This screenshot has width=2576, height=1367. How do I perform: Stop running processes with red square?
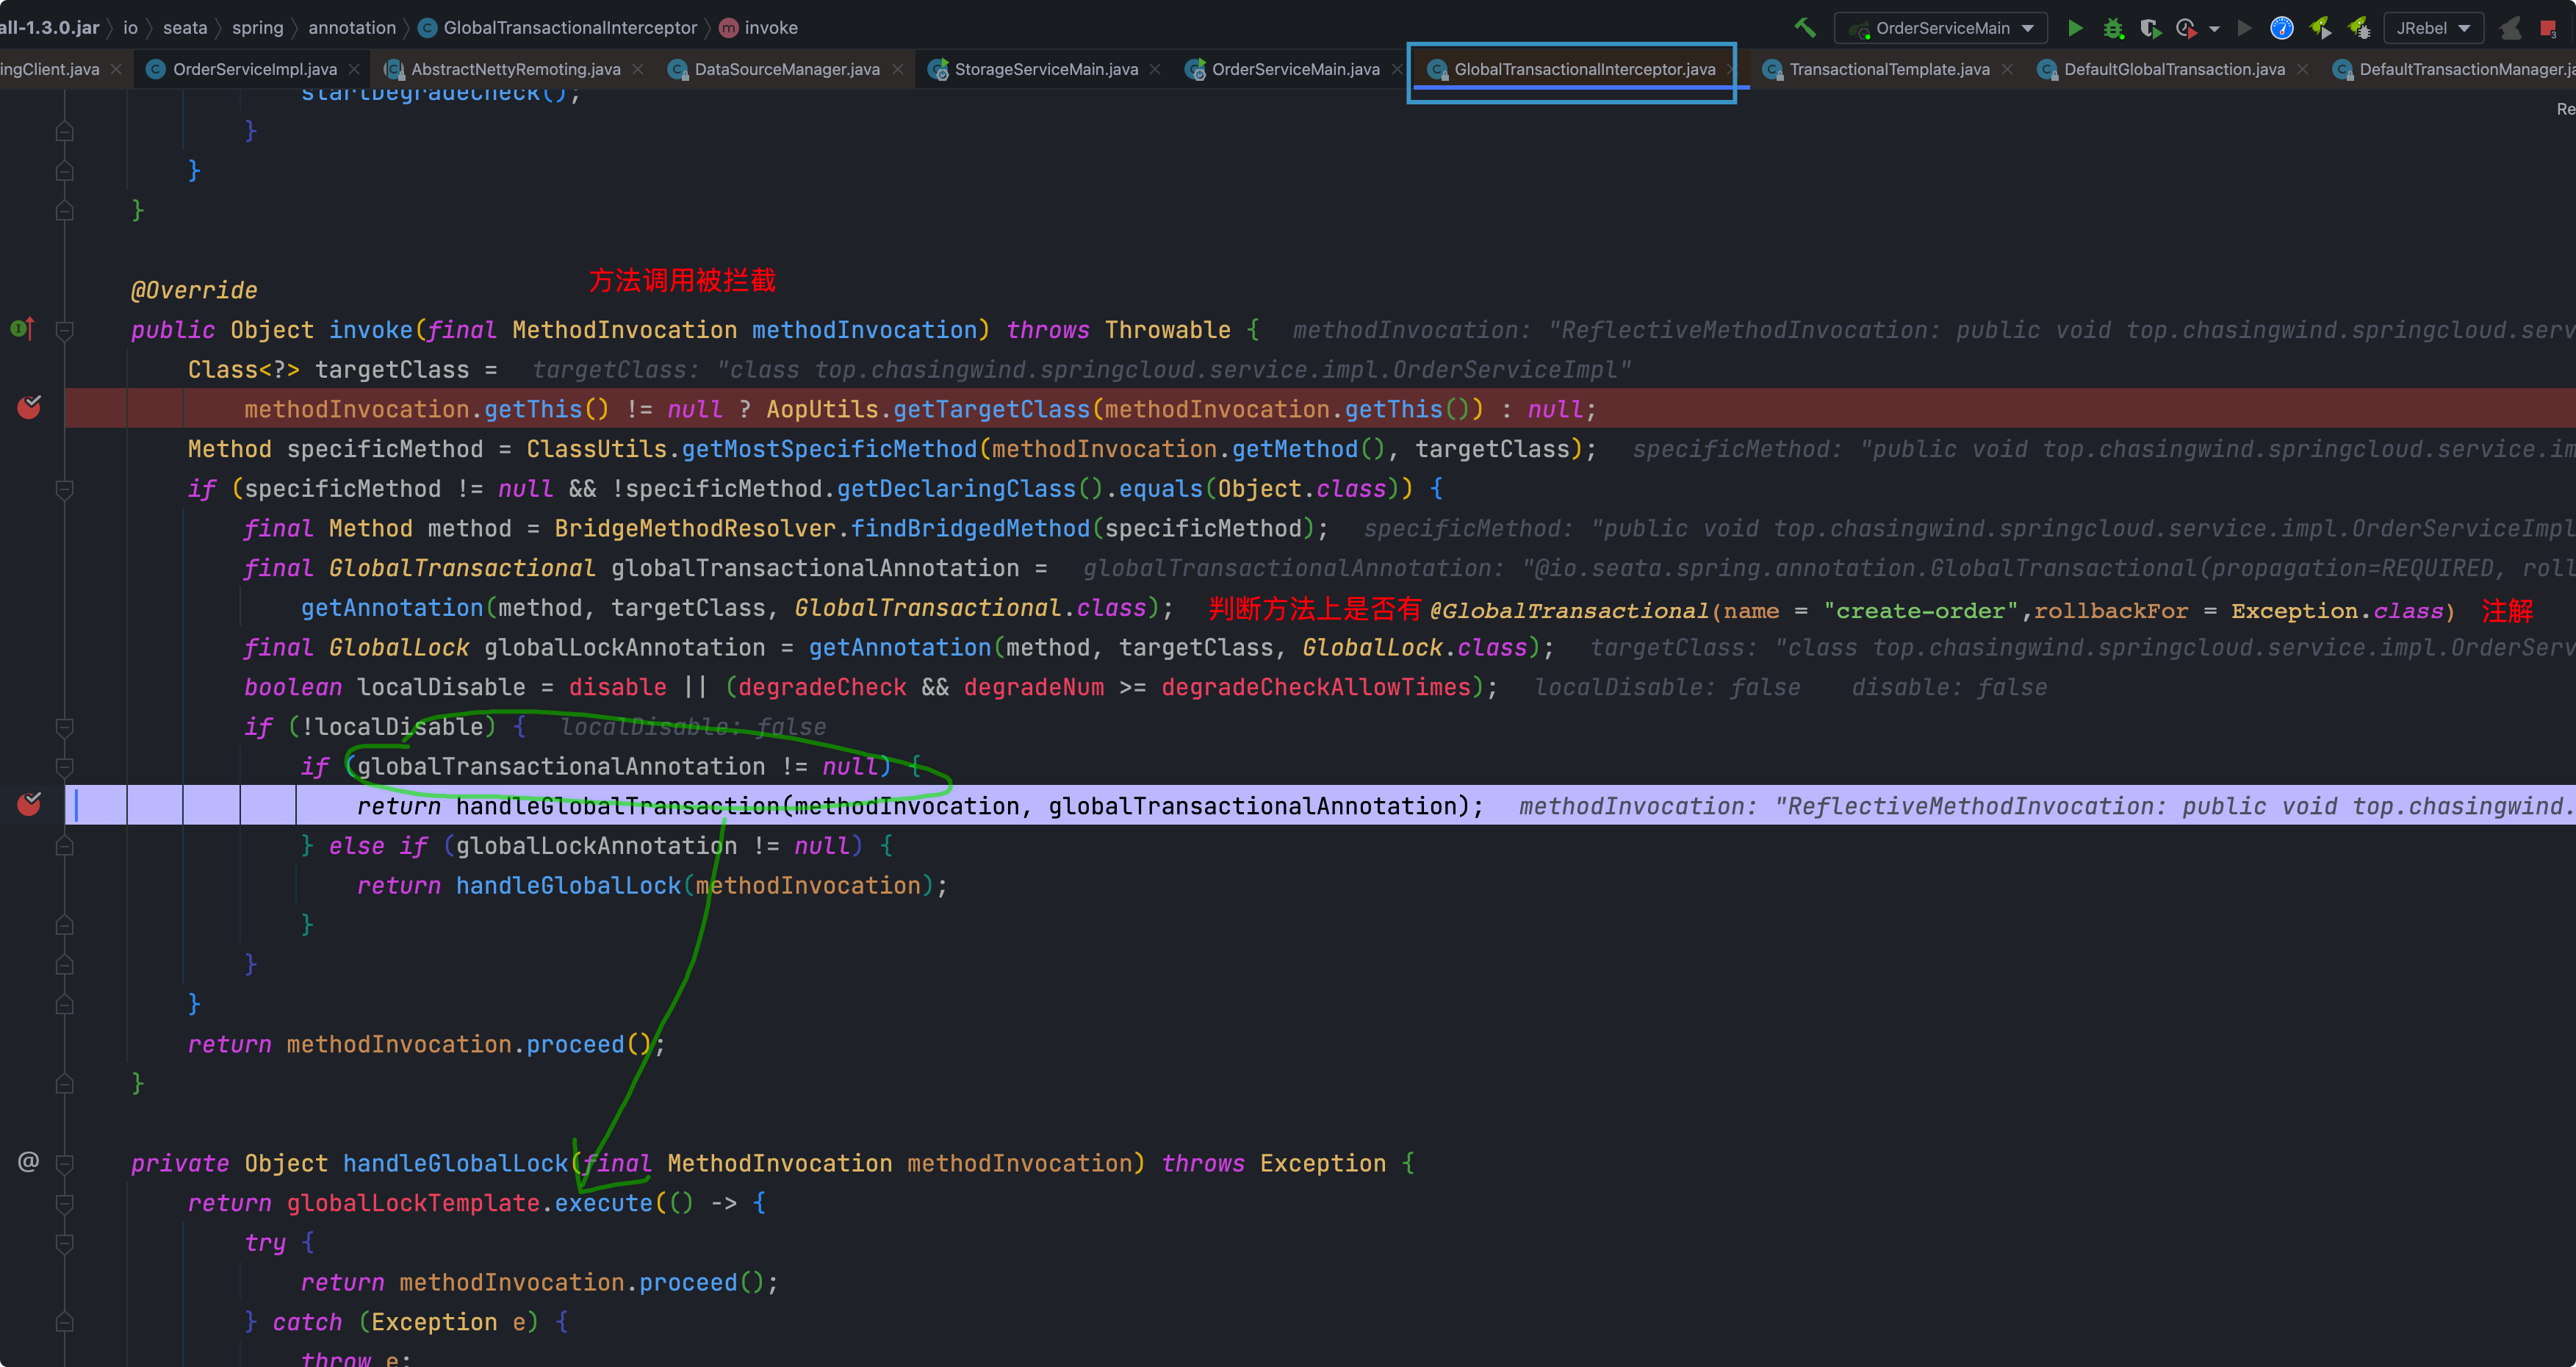[2547, 28]
